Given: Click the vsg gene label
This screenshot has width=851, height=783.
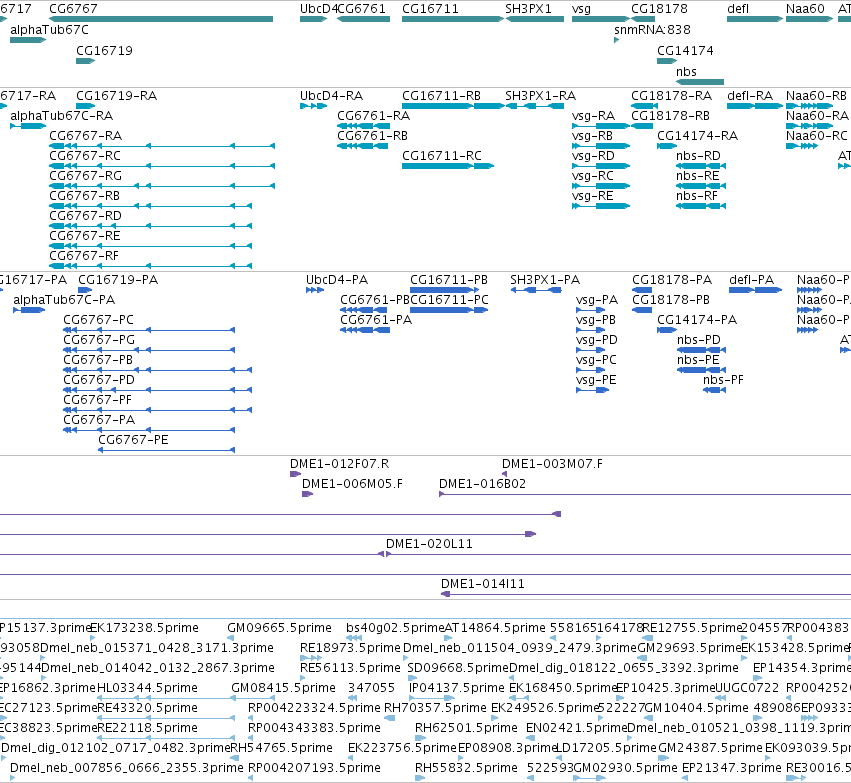Looking at the screenshot, I should coord(581,9).
